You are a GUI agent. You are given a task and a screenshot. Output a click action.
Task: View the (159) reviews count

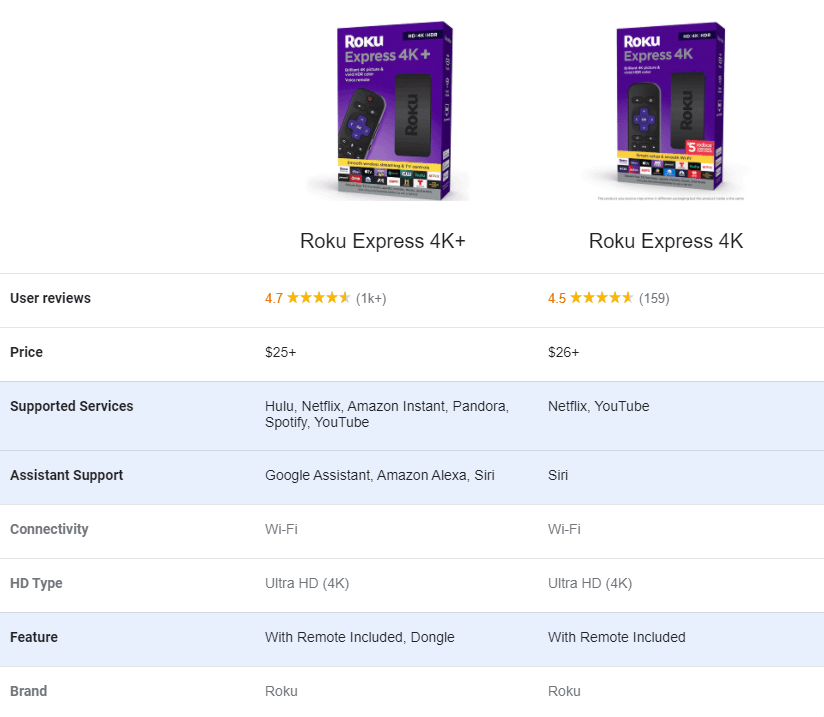coord(654,298)
